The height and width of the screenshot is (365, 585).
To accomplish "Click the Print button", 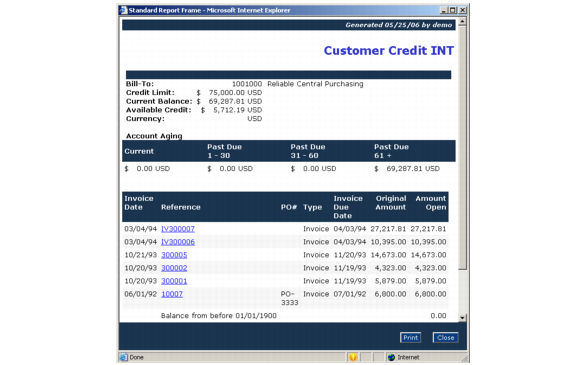I will coord(410,337).
